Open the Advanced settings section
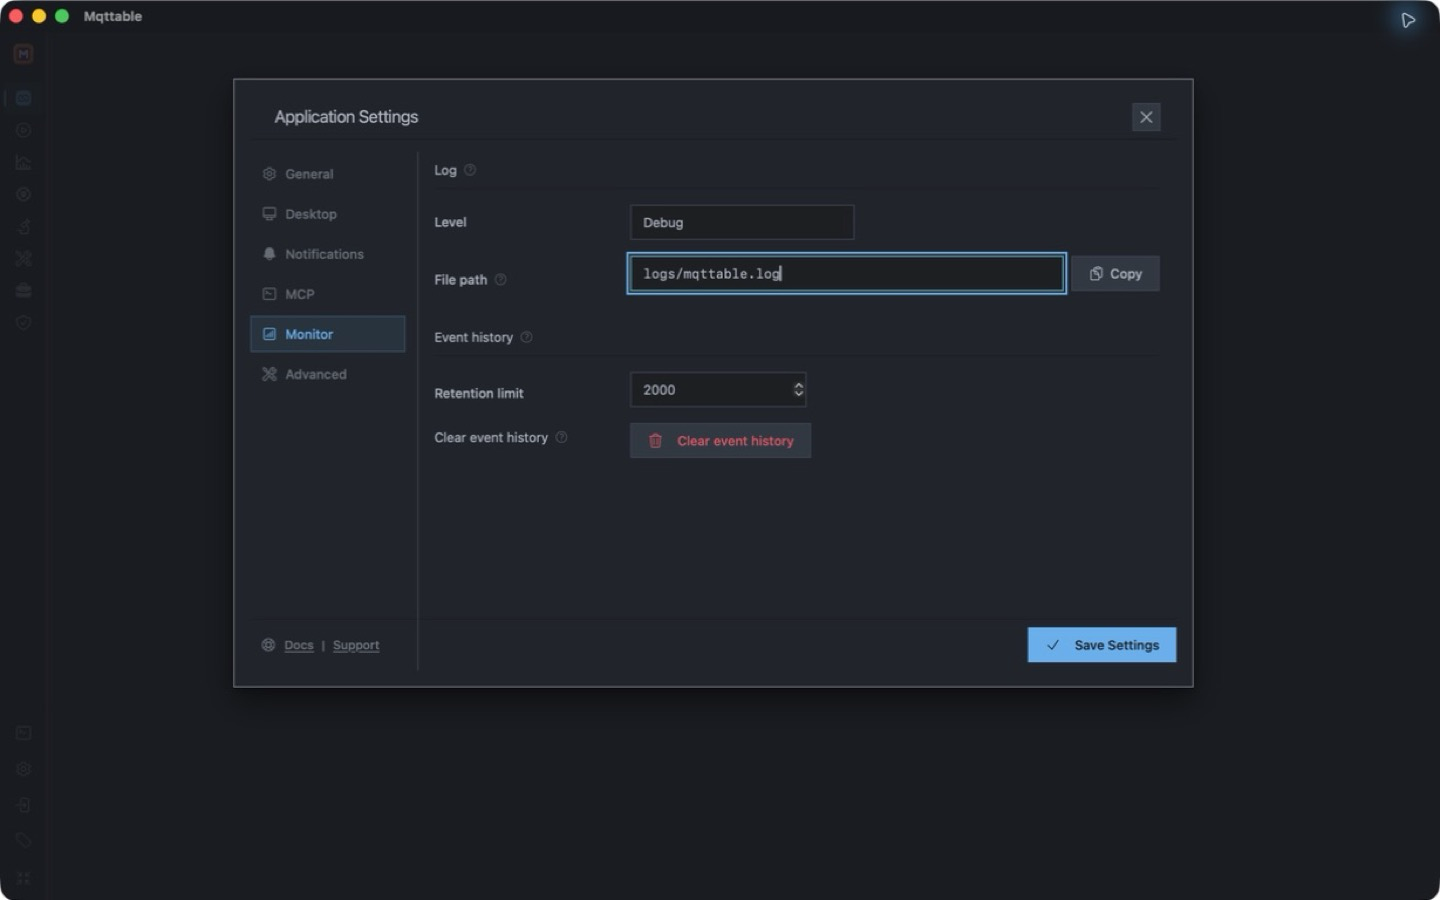The width and height of the screenshot is (1440, 900). click(x=327, y=374)
